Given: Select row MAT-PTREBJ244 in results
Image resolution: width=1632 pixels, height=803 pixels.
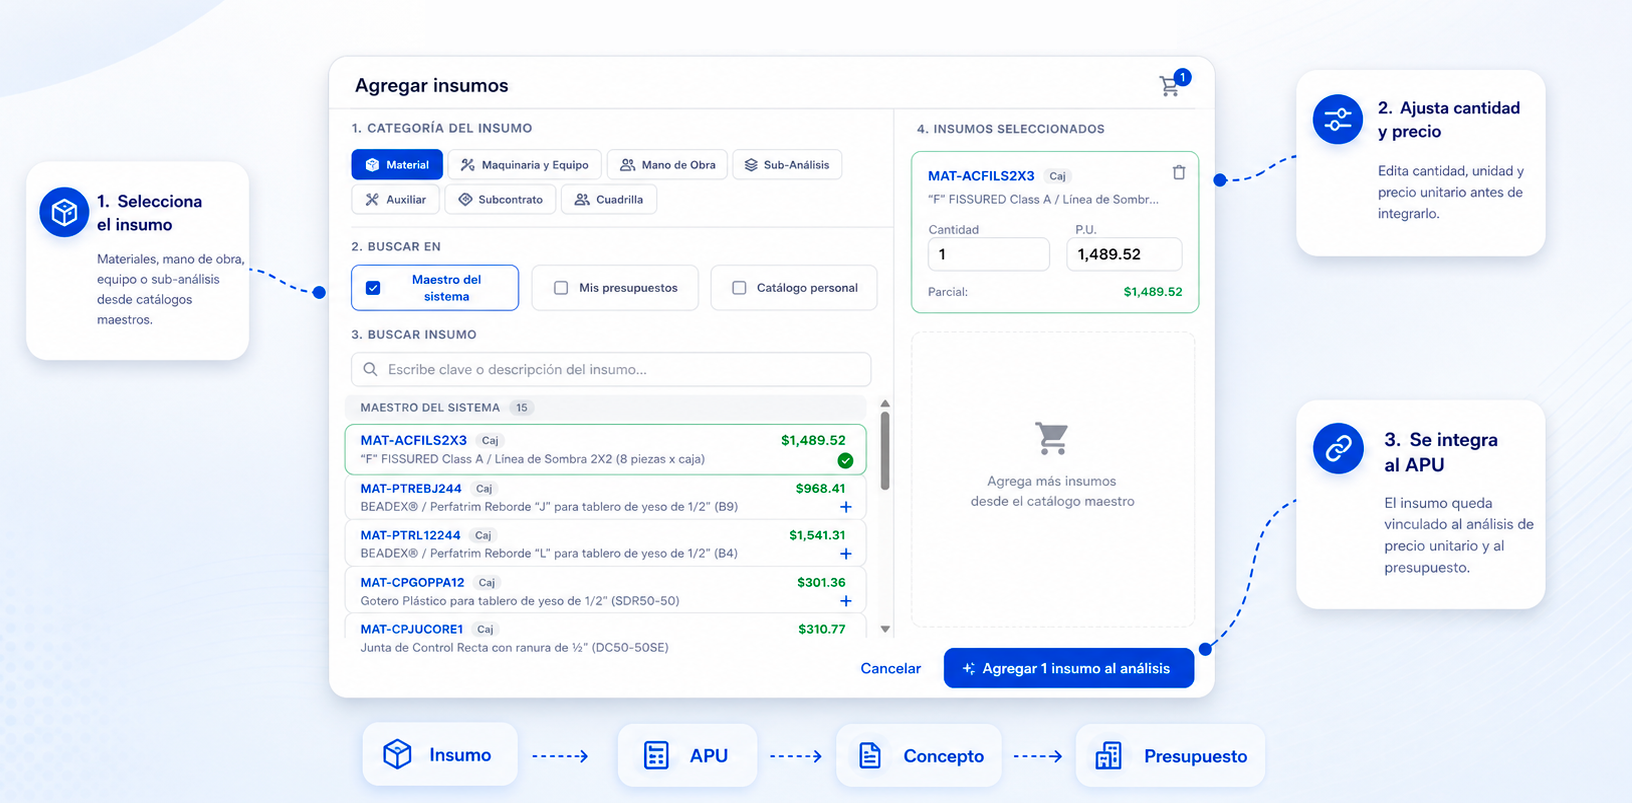Looking at the screenshot, I should point(605,497).
